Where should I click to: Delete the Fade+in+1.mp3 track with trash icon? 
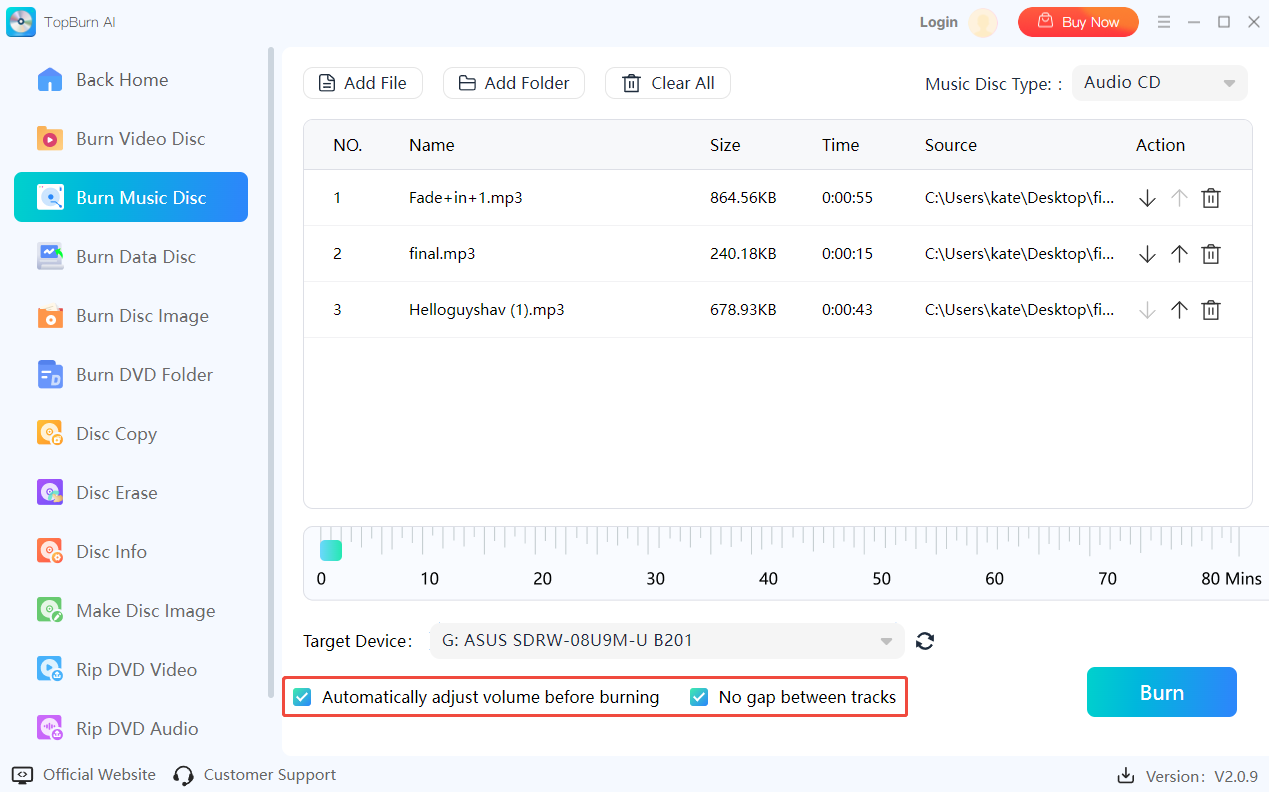[x=1210, y=198]
